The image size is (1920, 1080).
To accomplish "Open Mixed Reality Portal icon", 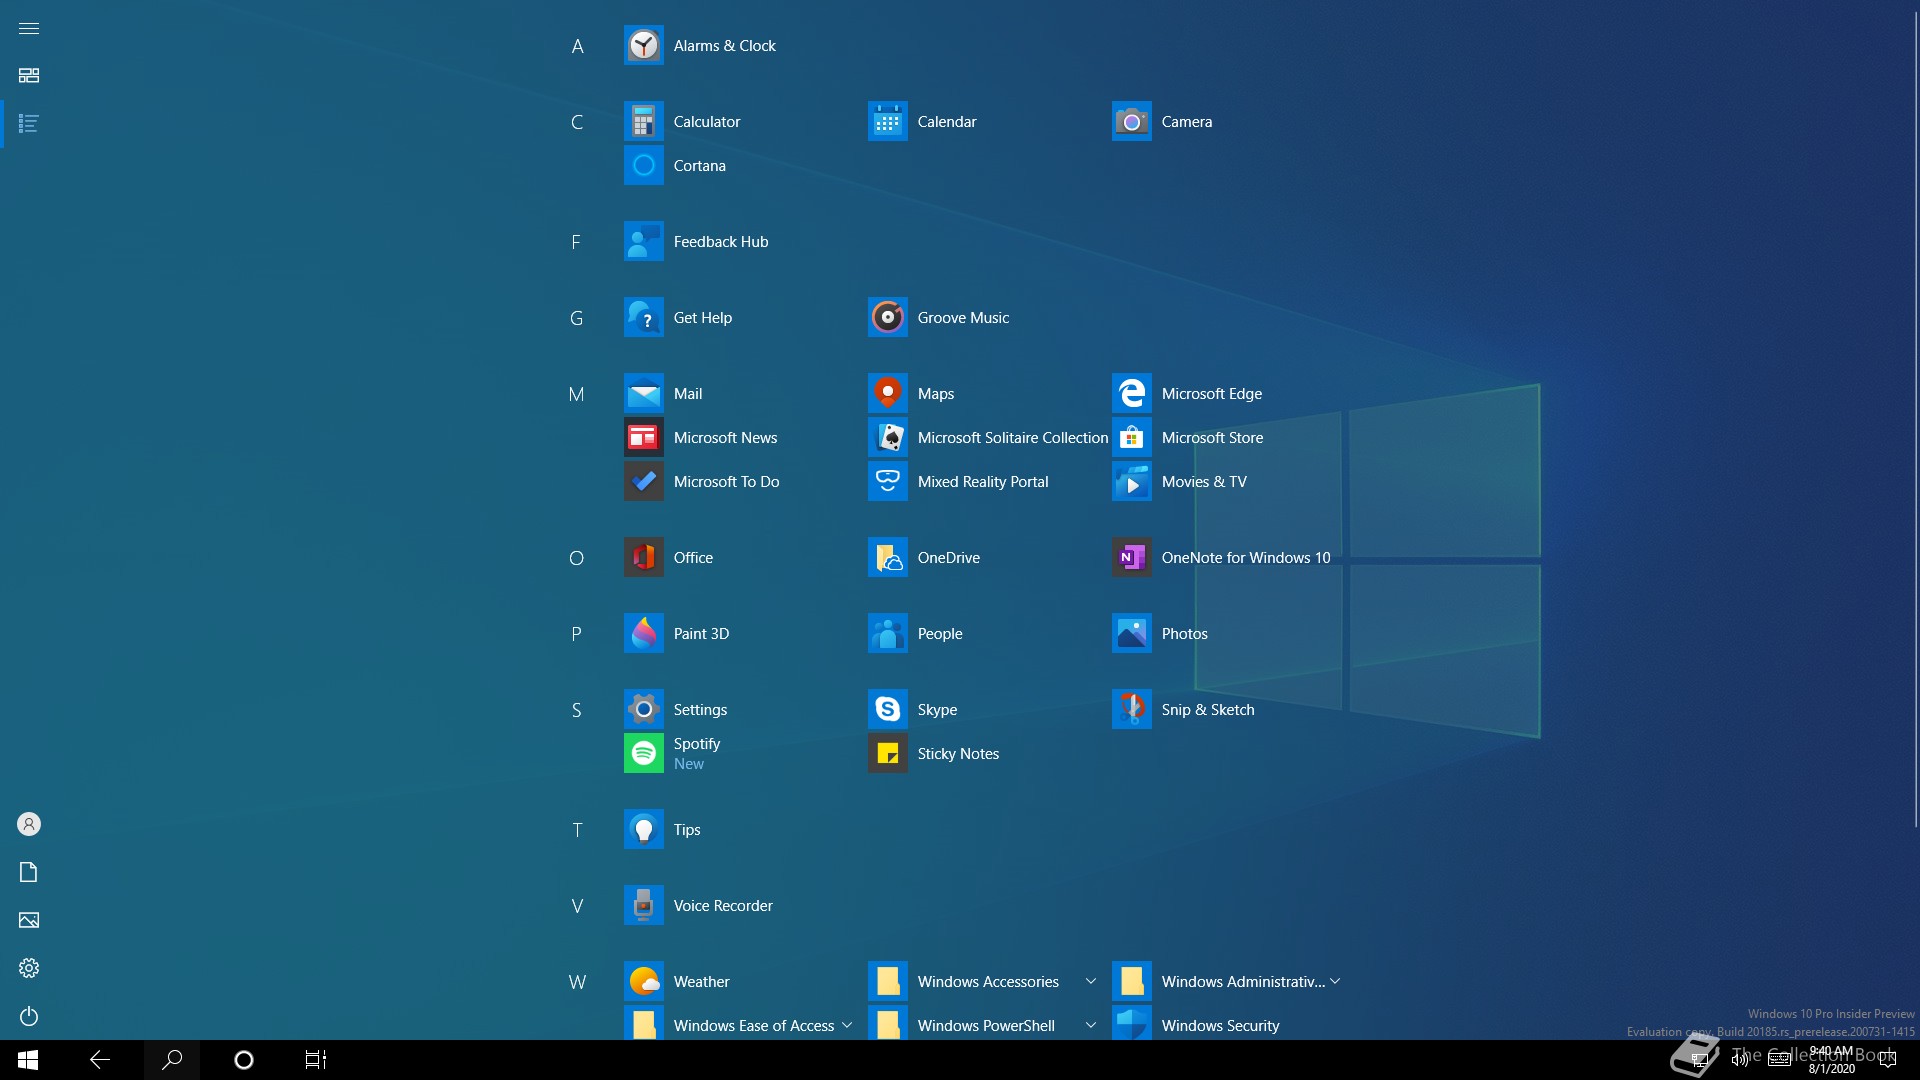I will tap(887, 481).
